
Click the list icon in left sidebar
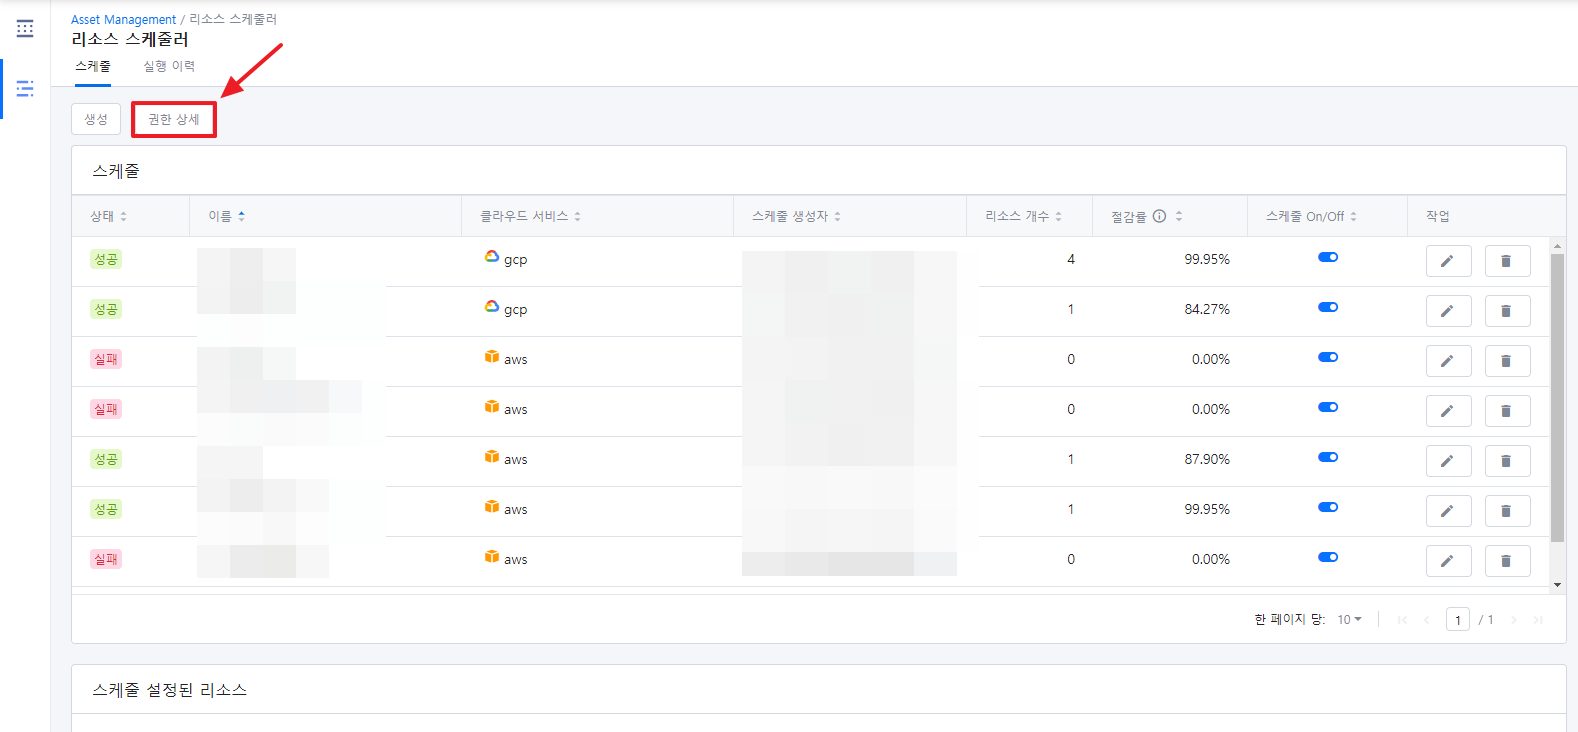[25, 89]
